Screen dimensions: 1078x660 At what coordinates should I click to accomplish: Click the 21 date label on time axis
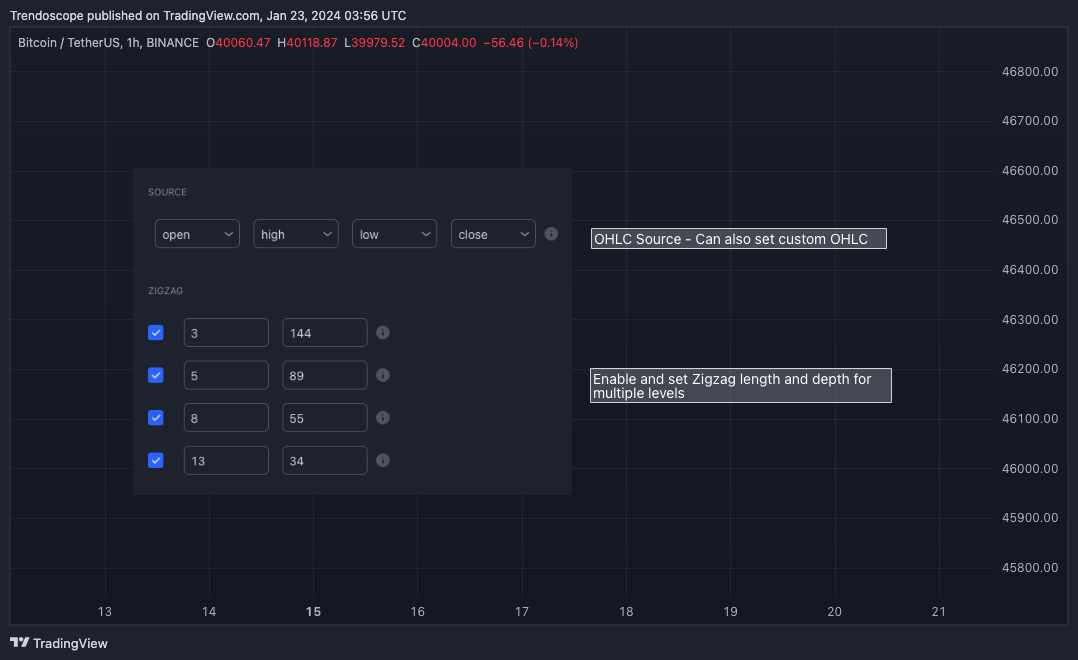(x=938, y=611)
